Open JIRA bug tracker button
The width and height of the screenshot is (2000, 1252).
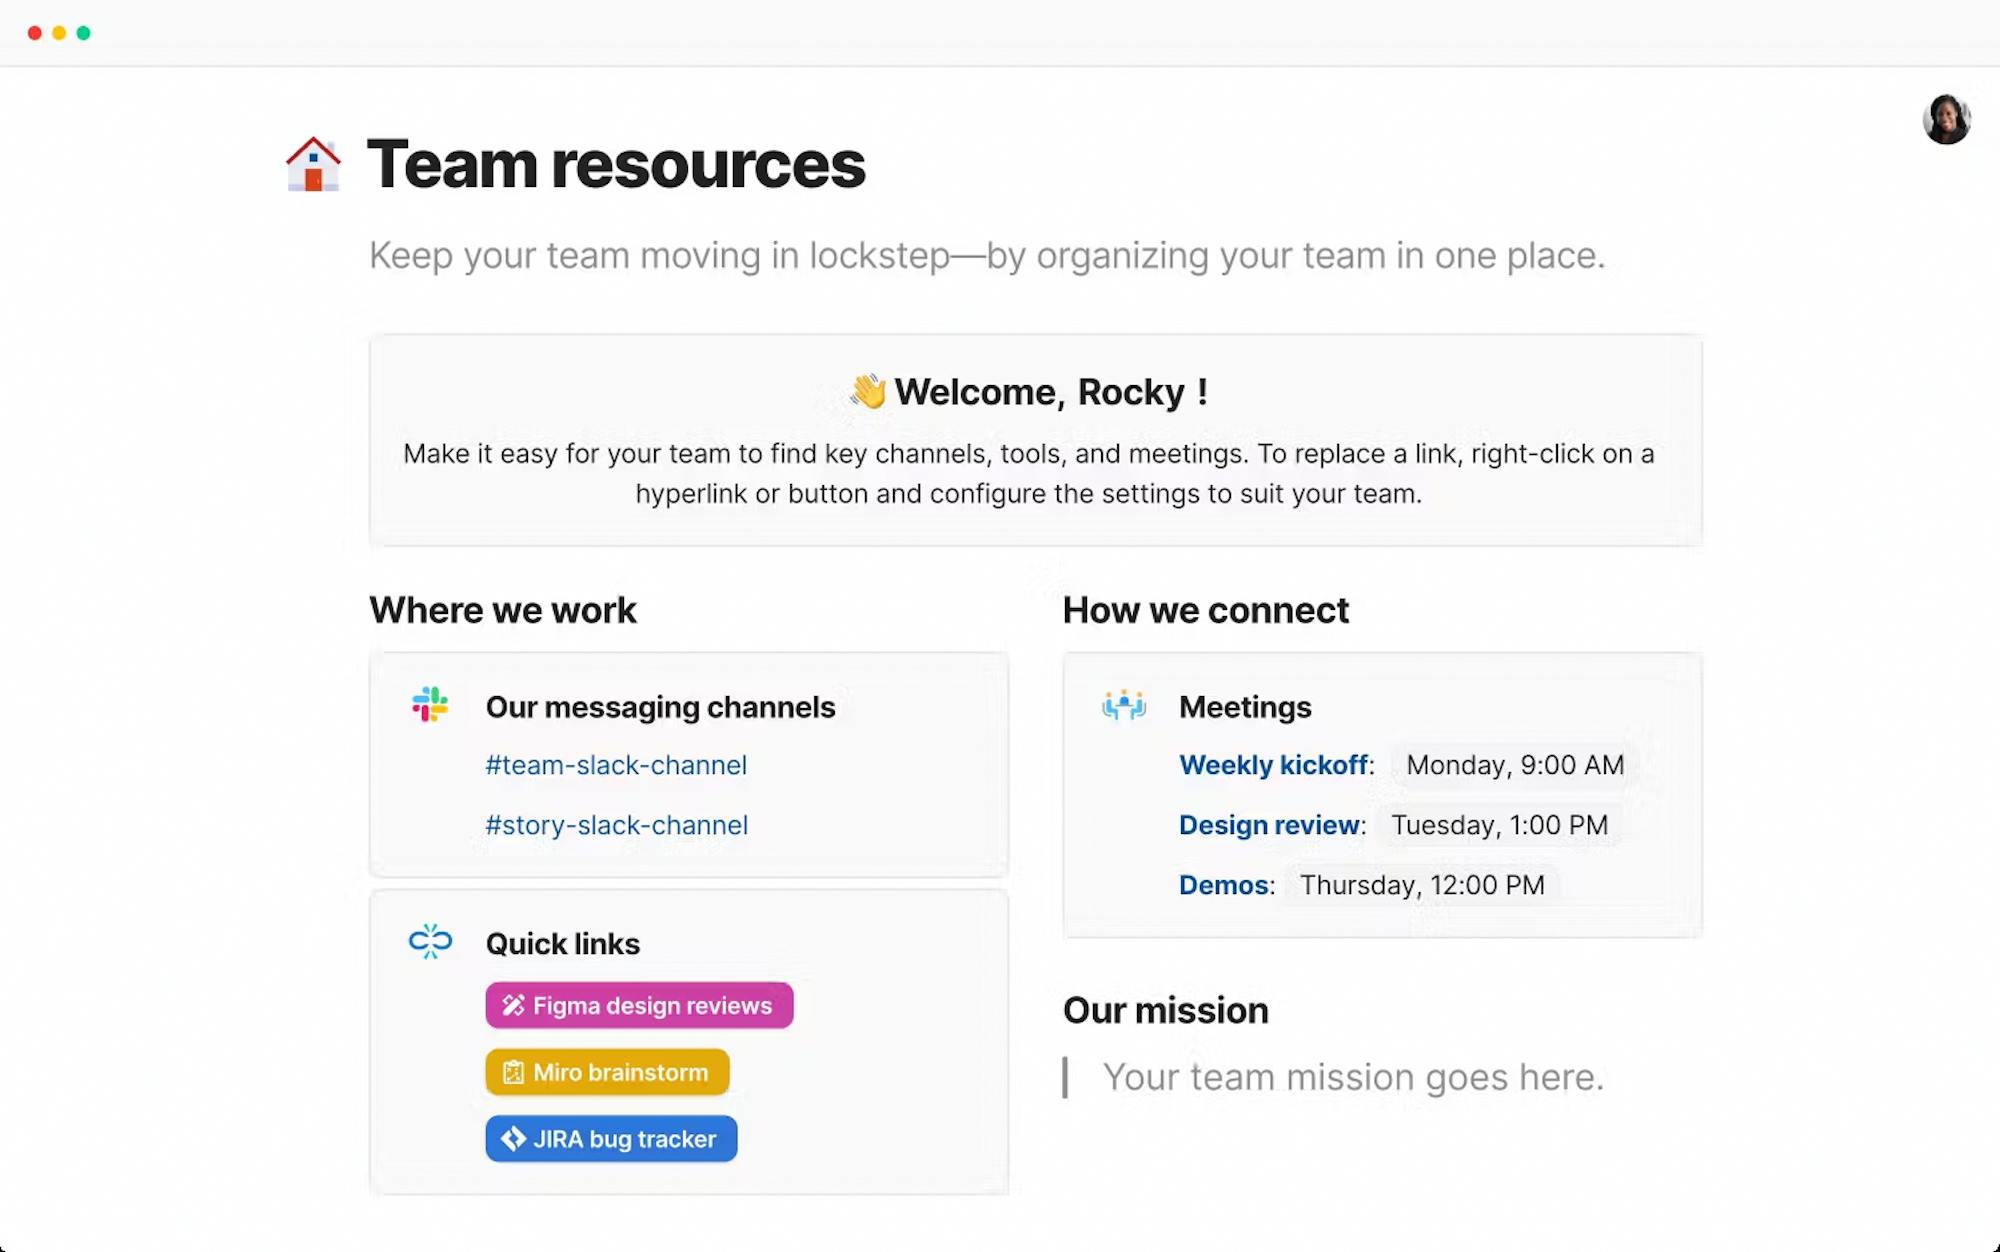611,1139
